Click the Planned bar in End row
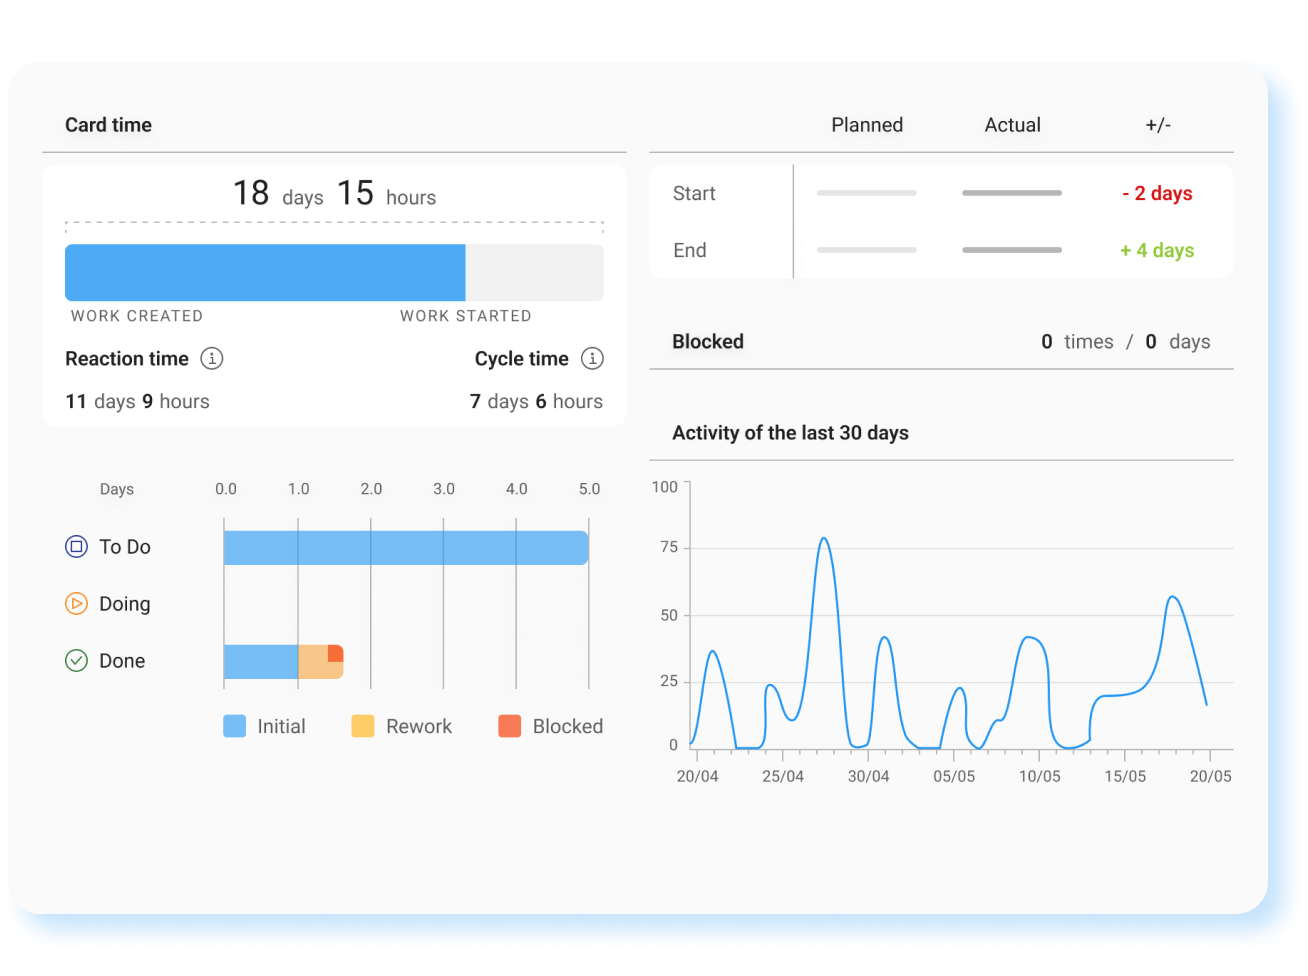The width and height of the screenshot is (1308, 976). tap(866, 250)
